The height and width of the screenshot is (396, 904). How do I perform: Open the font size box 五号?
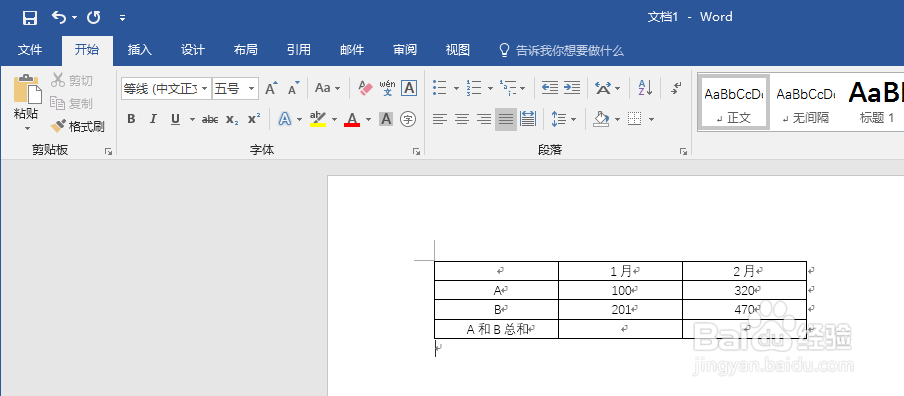[235, 89]
